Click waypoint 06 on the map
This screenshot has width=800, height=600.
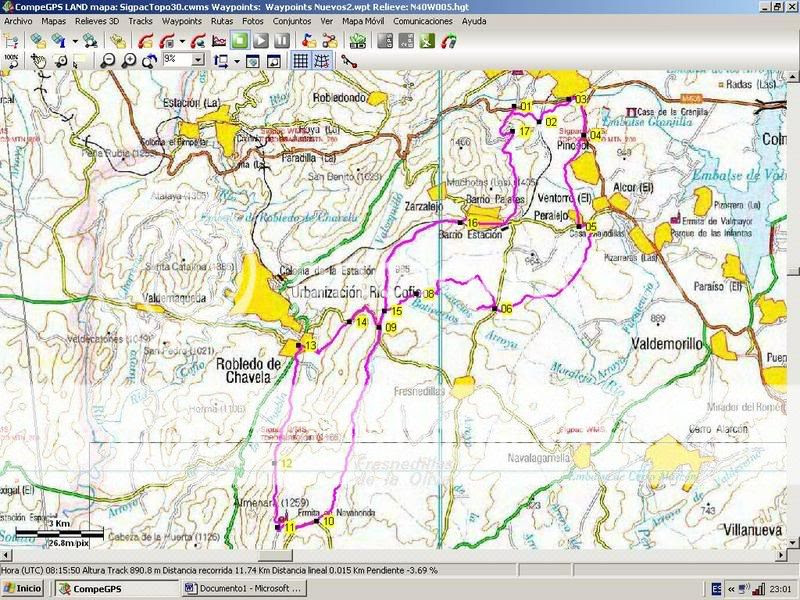[x=494, y=308]
